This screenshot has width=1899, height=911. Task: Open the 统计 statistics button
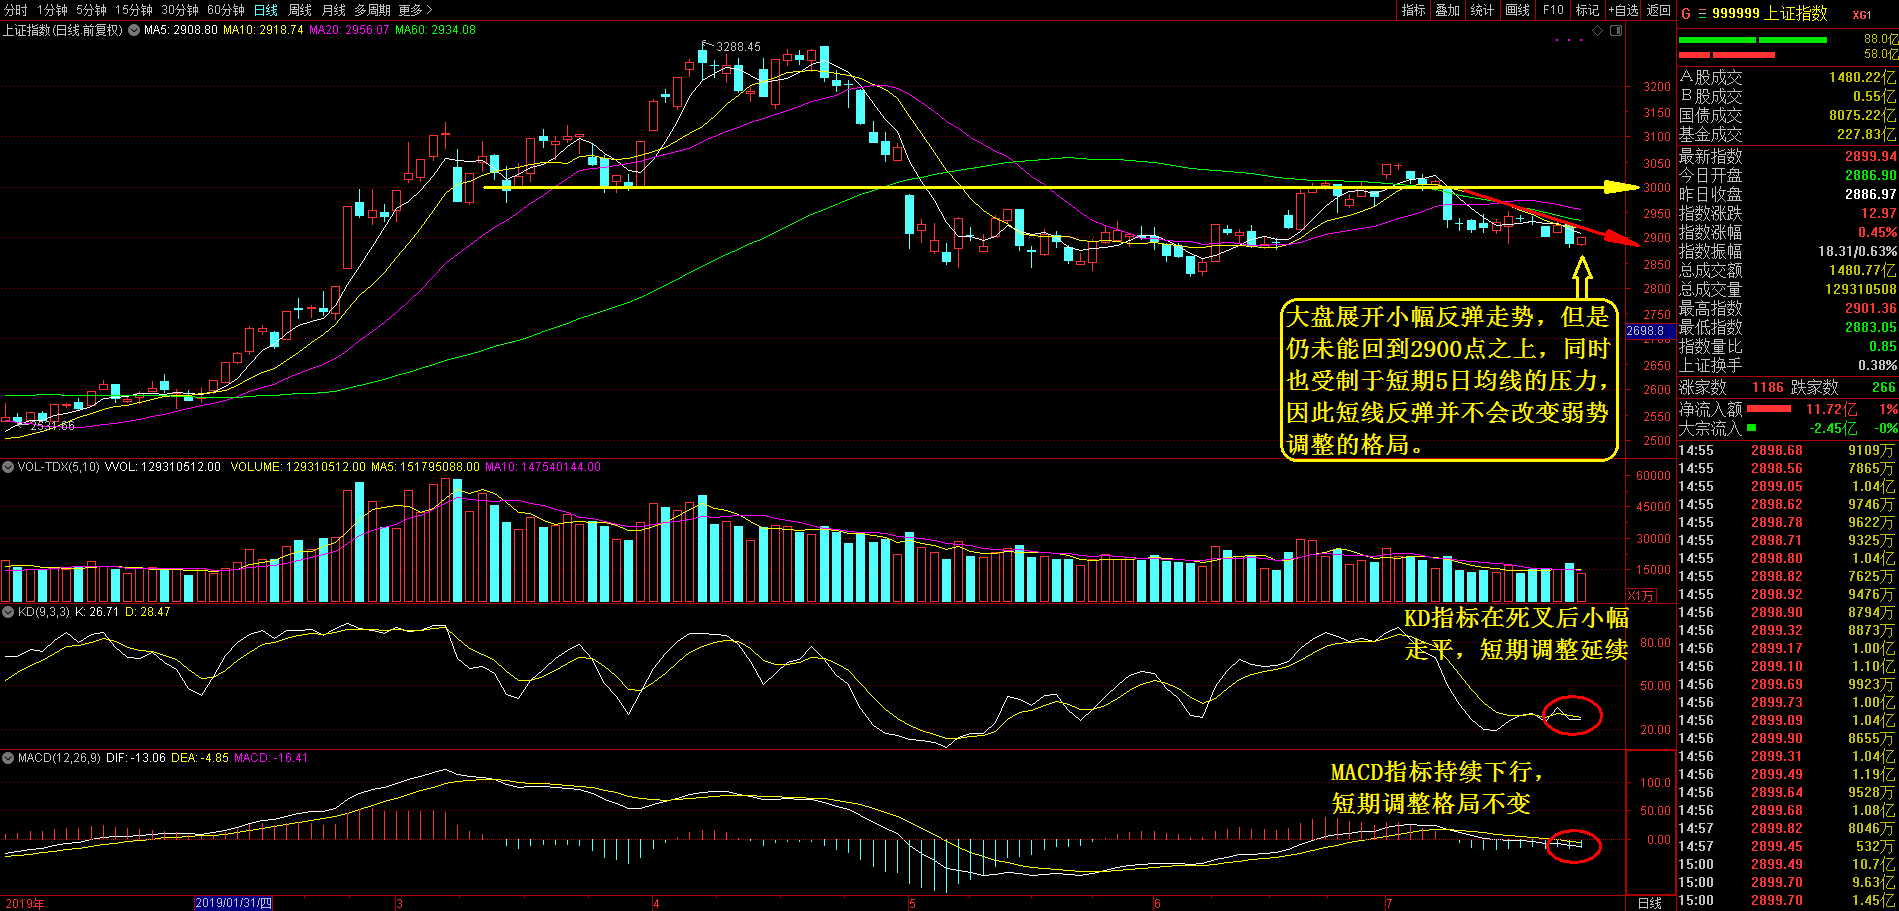[1483, 10]
